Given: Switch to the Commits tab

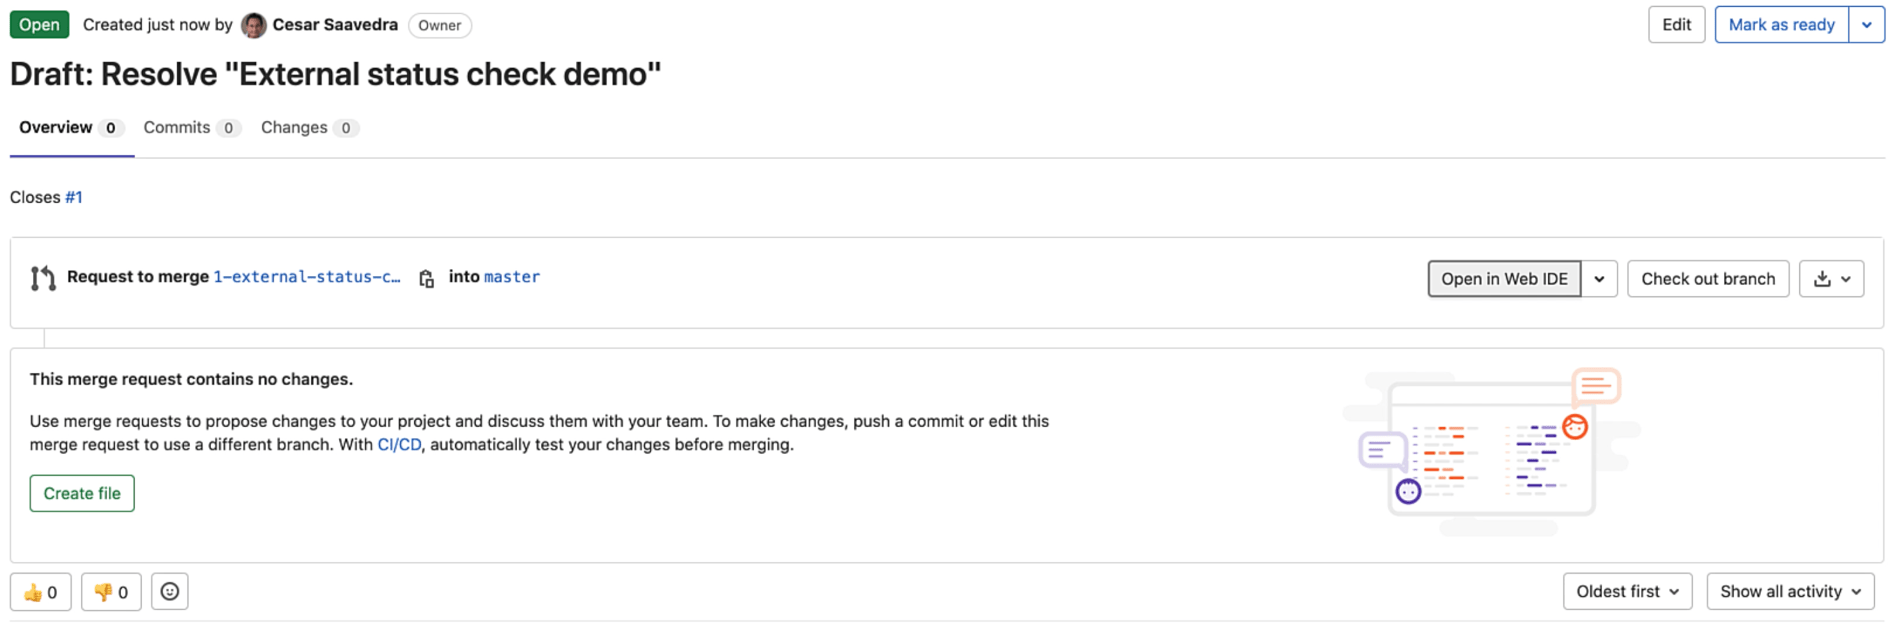Looking at the screenshot, I should tap(190, 128).
